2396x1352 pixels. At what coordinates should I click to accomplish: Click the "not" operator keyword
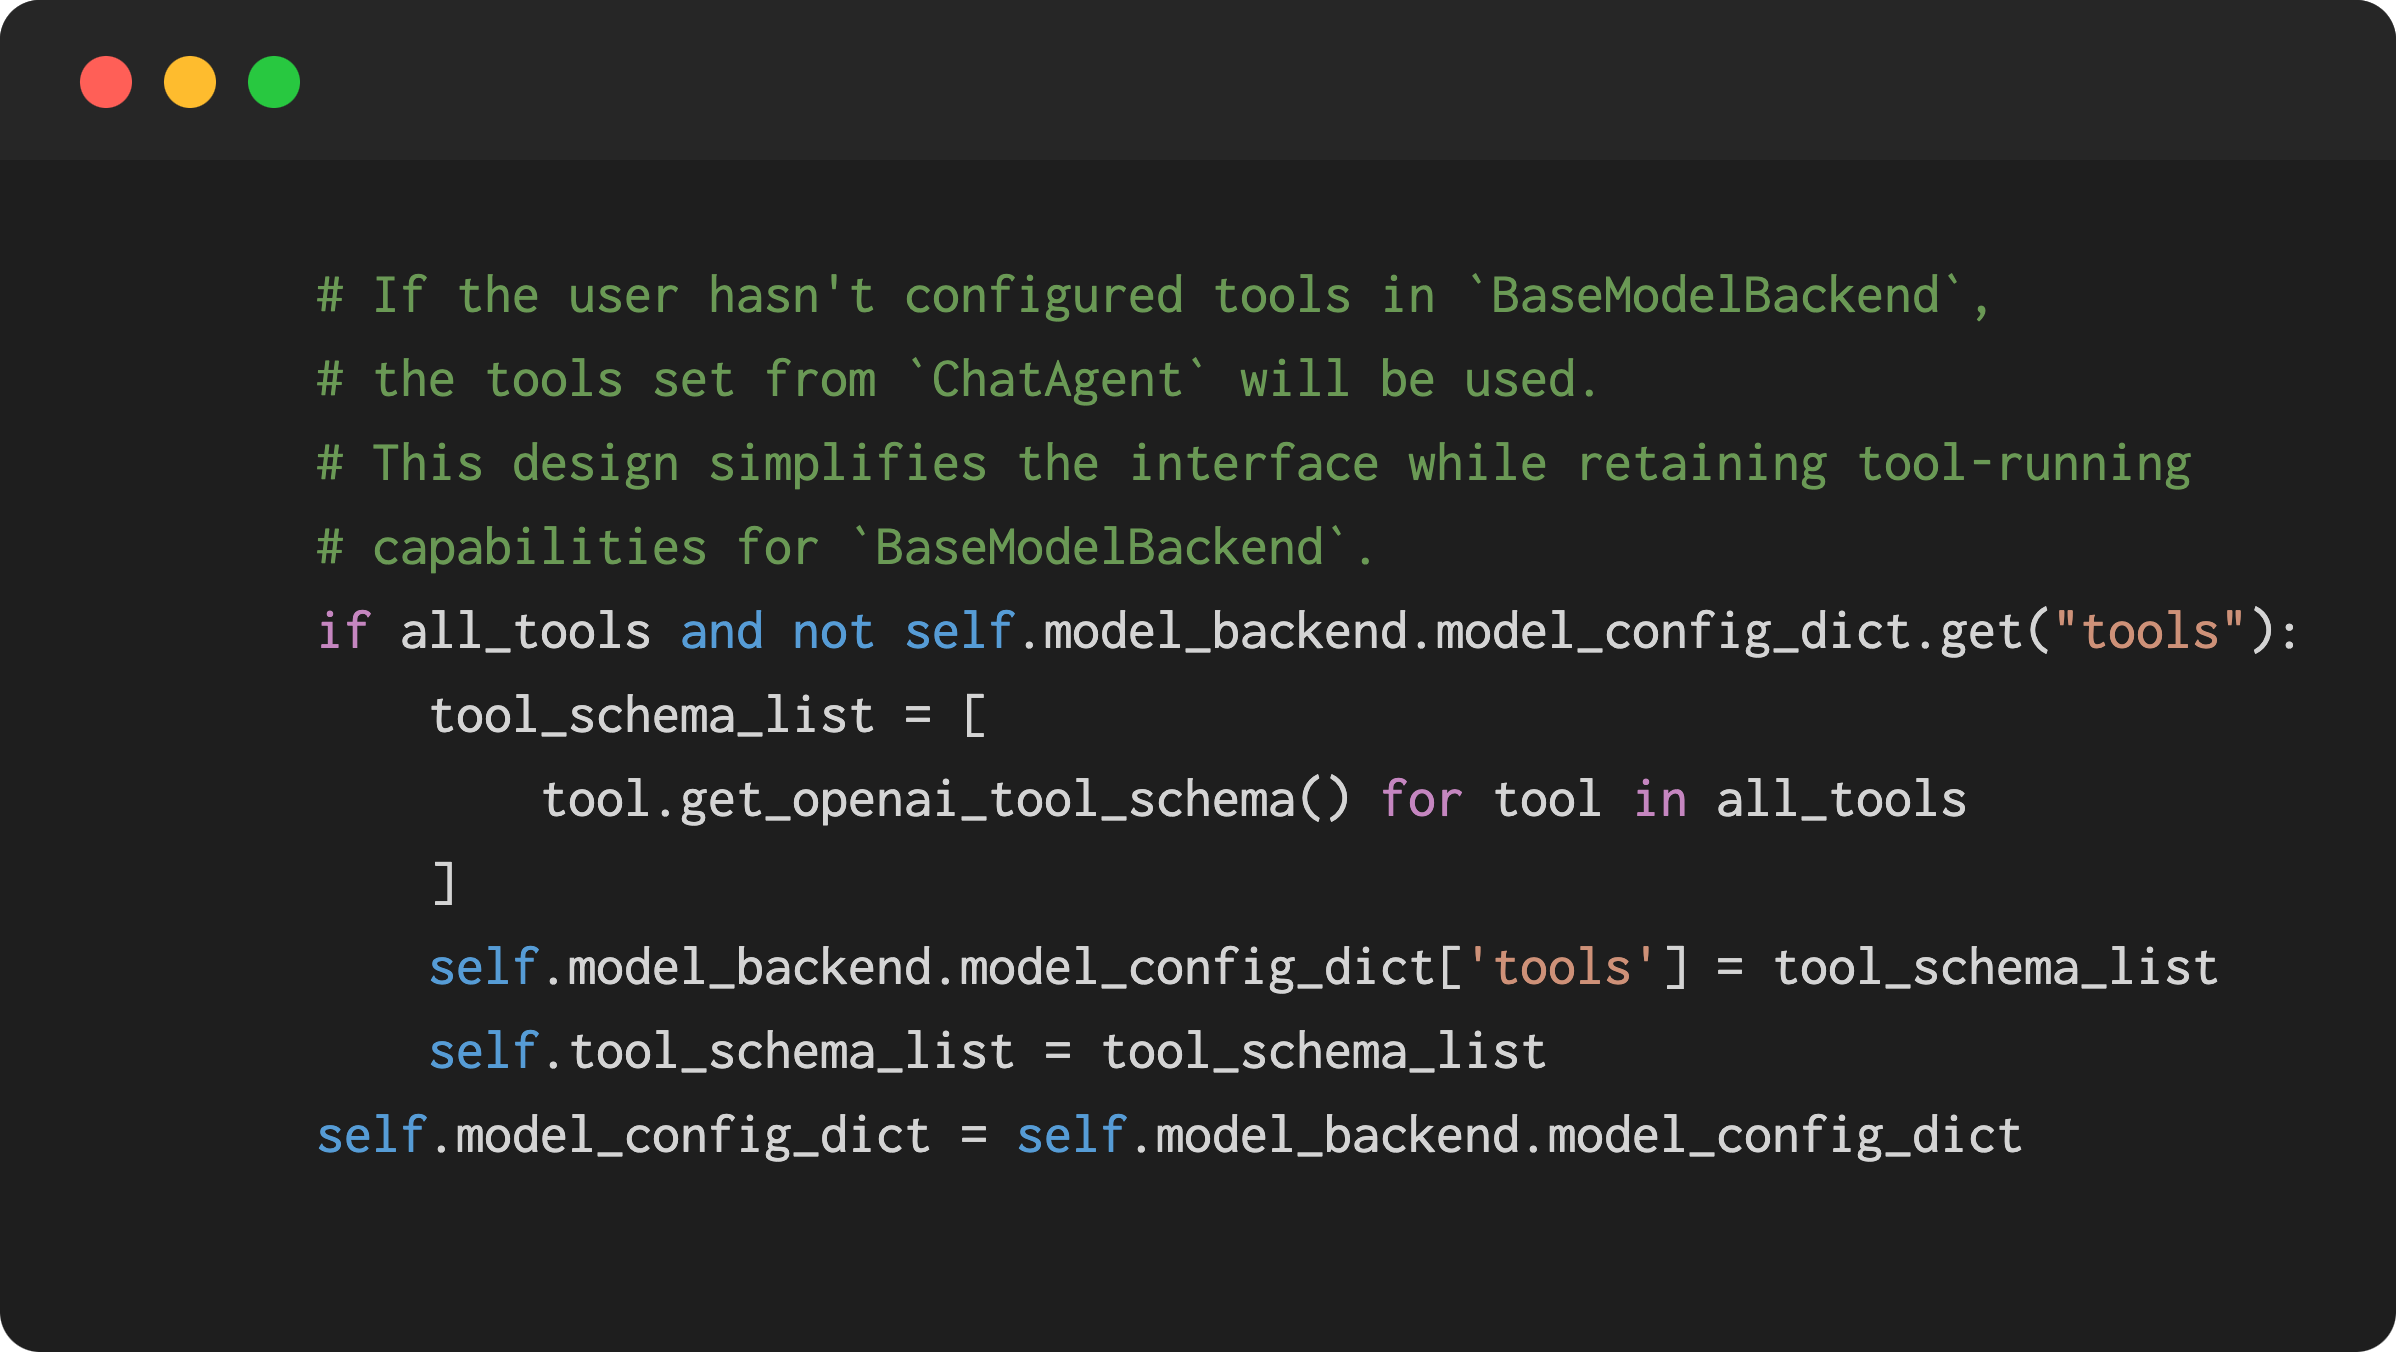pyautogui.click(x=834, y=632)
